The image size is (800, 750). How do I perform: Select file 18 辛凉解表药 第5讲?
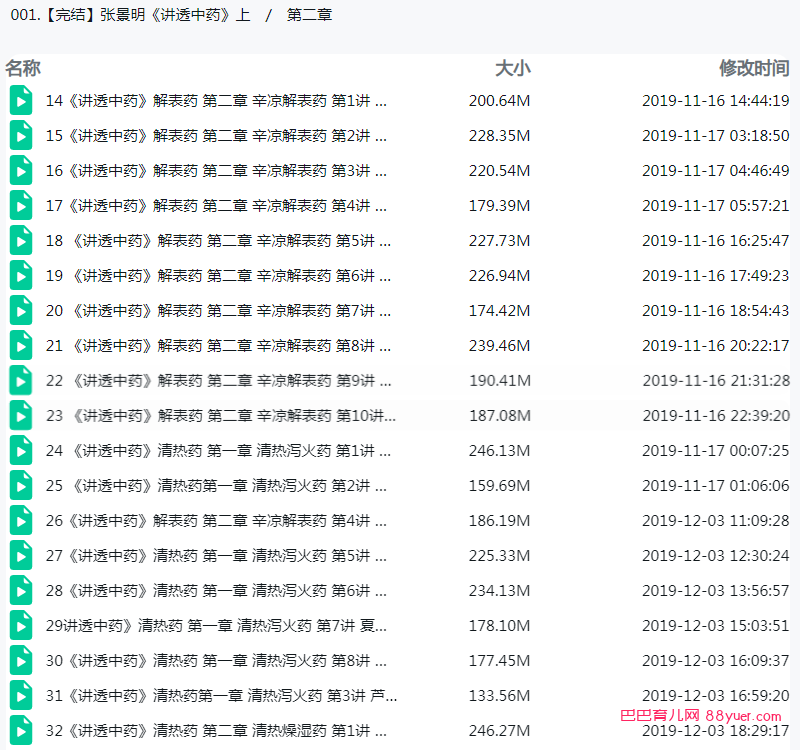[x=218, y=241]
